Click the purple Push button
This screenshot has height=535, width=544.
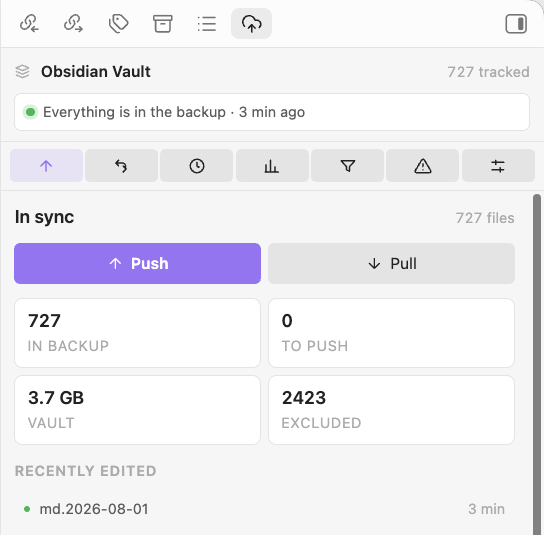137,263
